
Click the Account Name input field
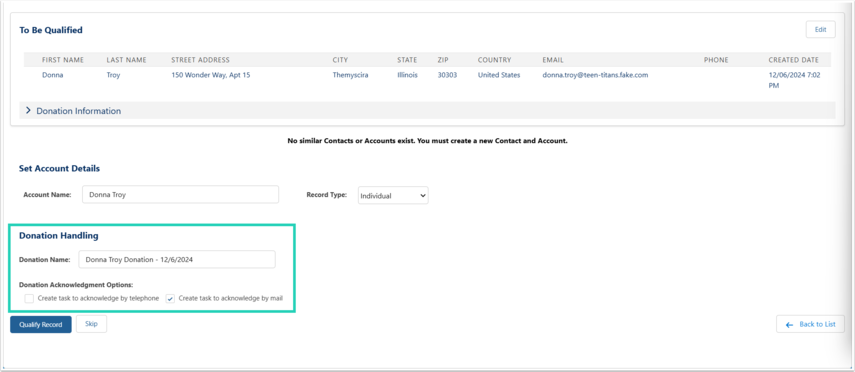(x=180, y=194)
